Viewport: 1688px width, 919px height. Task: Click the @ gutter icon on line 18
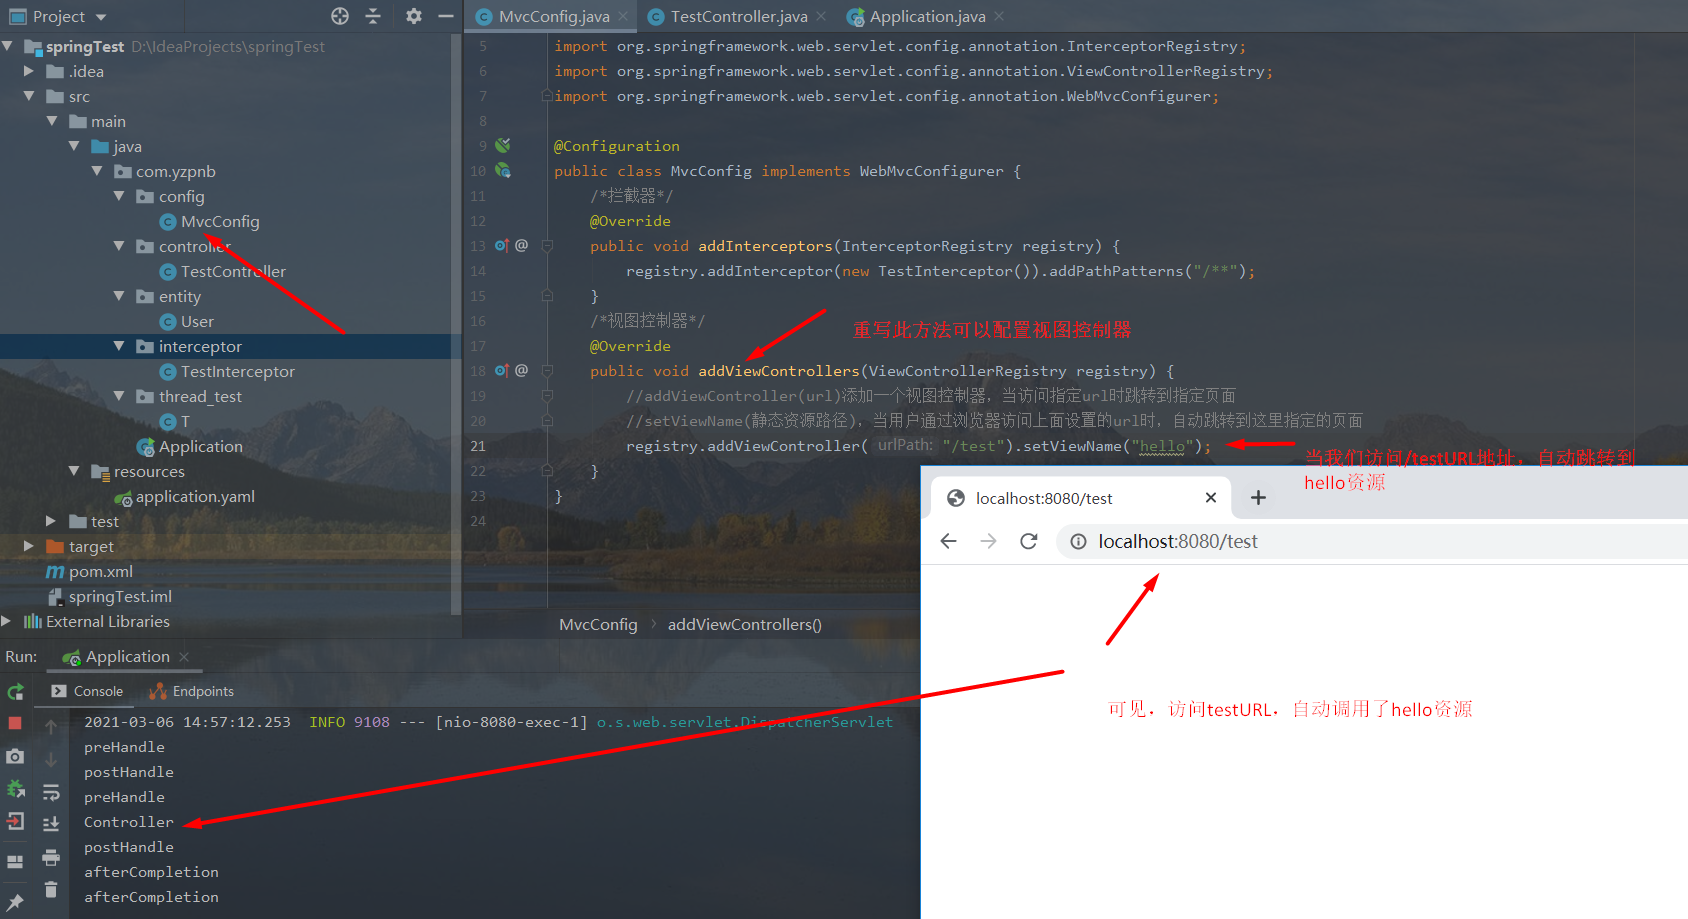click(x=521, y=371)
